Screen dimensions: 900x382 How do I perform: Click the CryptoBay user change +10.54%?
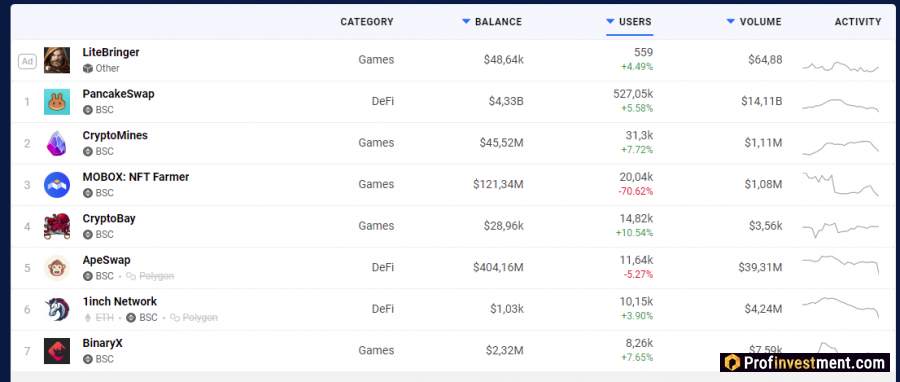[634, 233]
